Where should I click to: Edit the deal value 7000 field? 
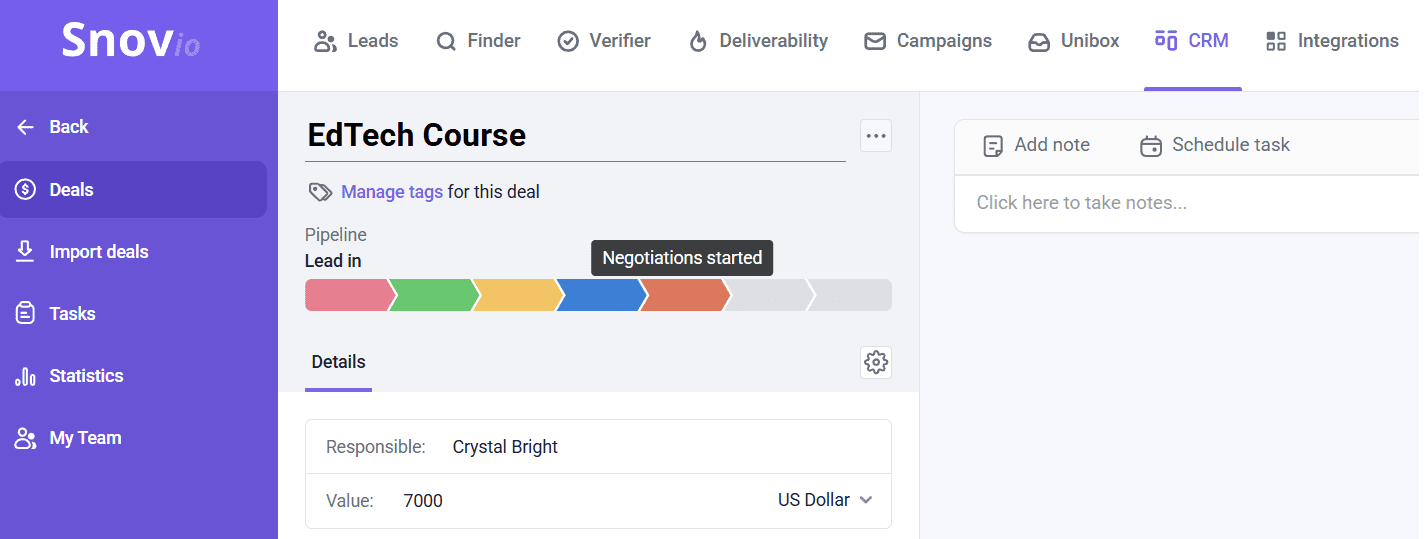click(x=423, y=500)
